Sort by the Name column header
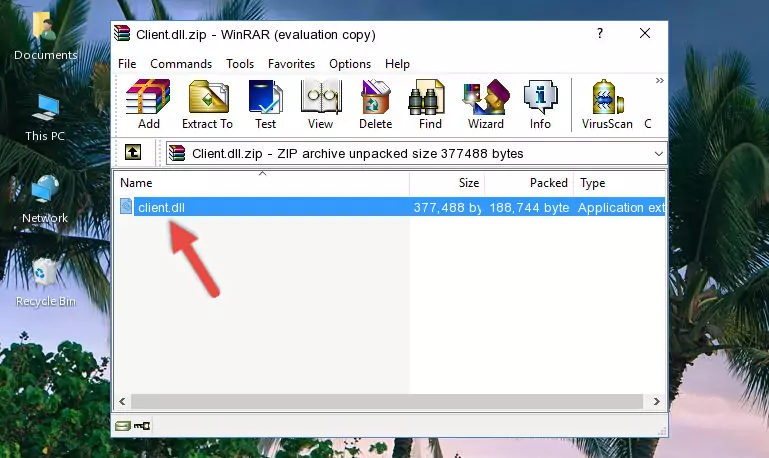769x458 pixels. click(x=262, y=183)
